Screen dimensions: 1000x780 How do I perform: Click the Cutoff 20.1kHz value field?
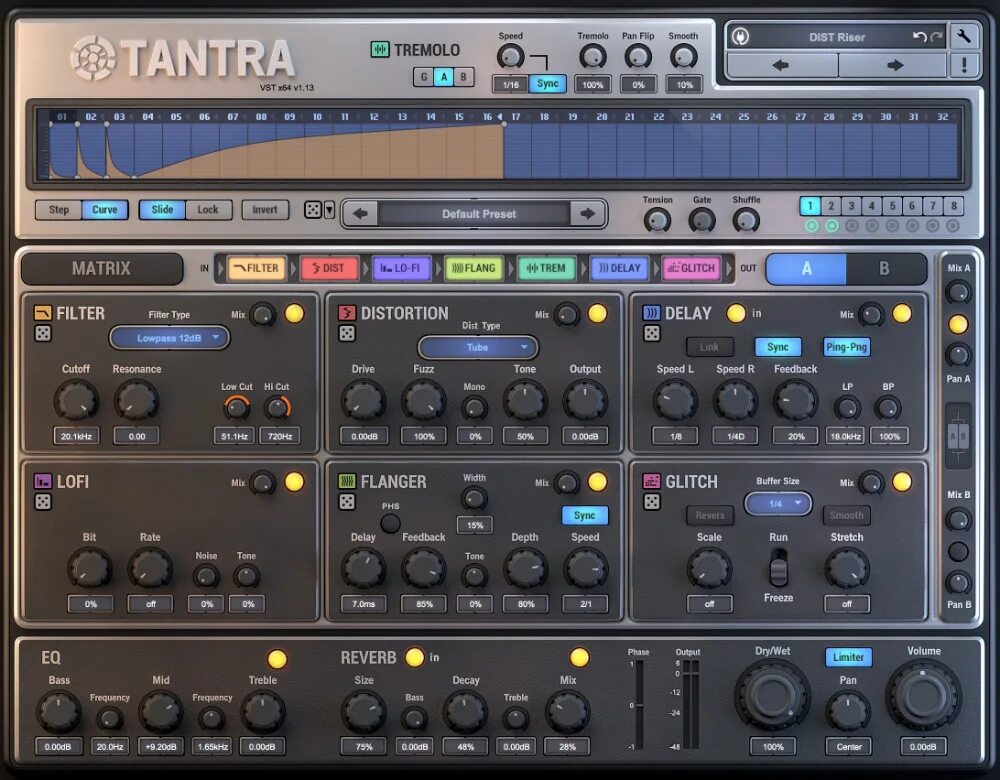[x=76, y=436]
